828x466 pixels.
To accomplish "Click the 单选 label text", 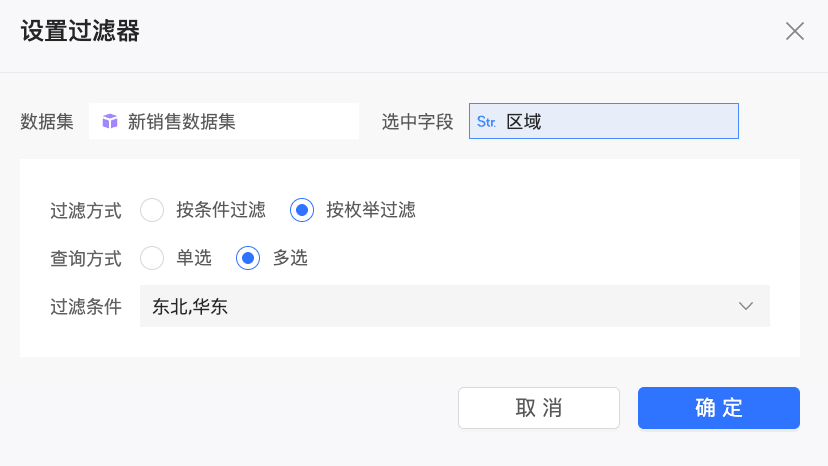I will [x=194, y=258].
